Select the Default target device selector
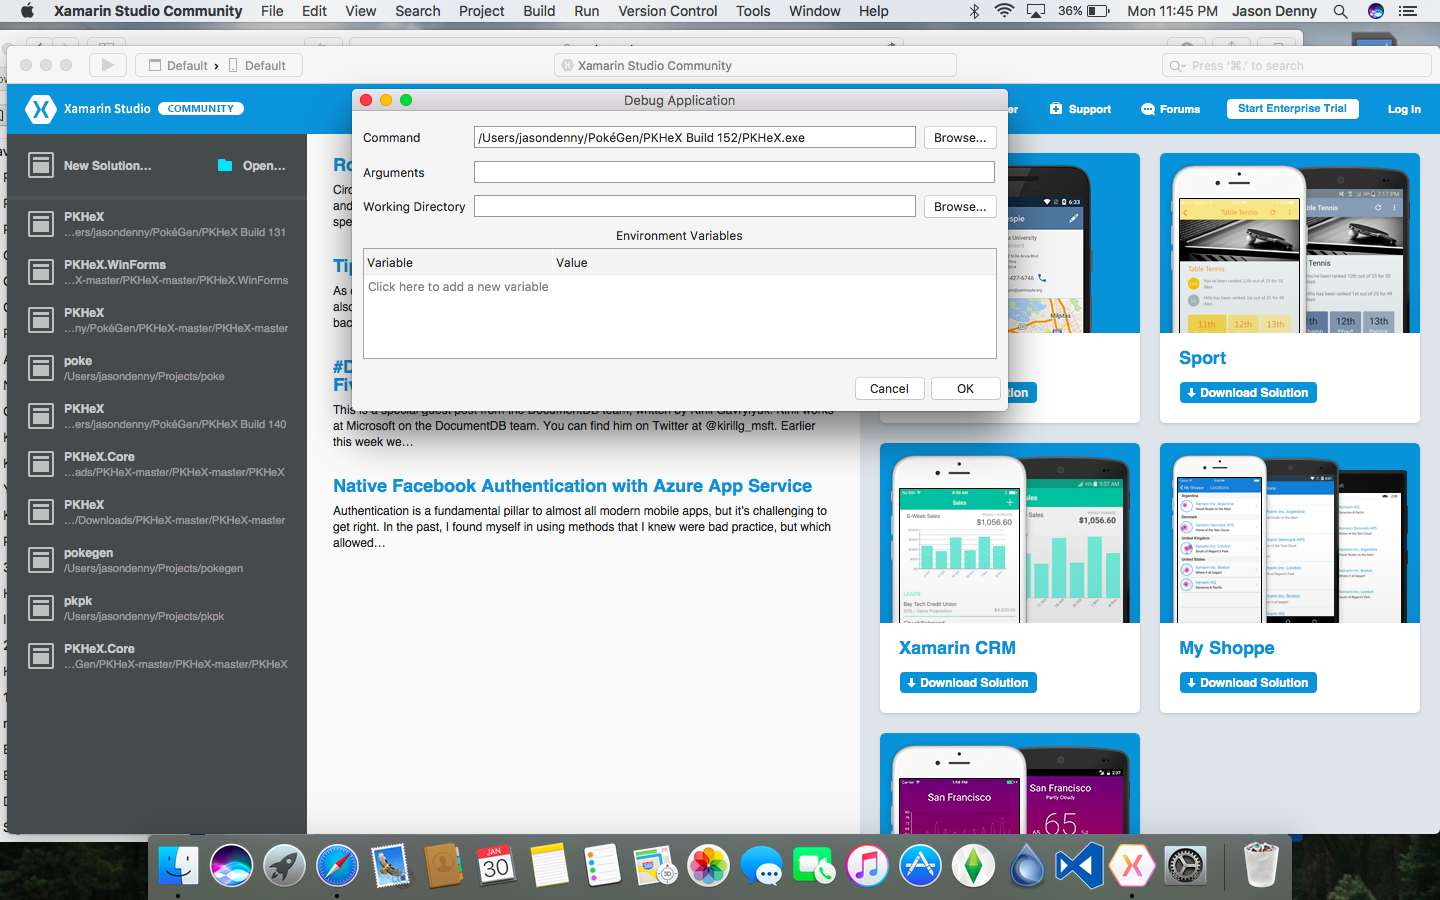 (x=257, y=66)
